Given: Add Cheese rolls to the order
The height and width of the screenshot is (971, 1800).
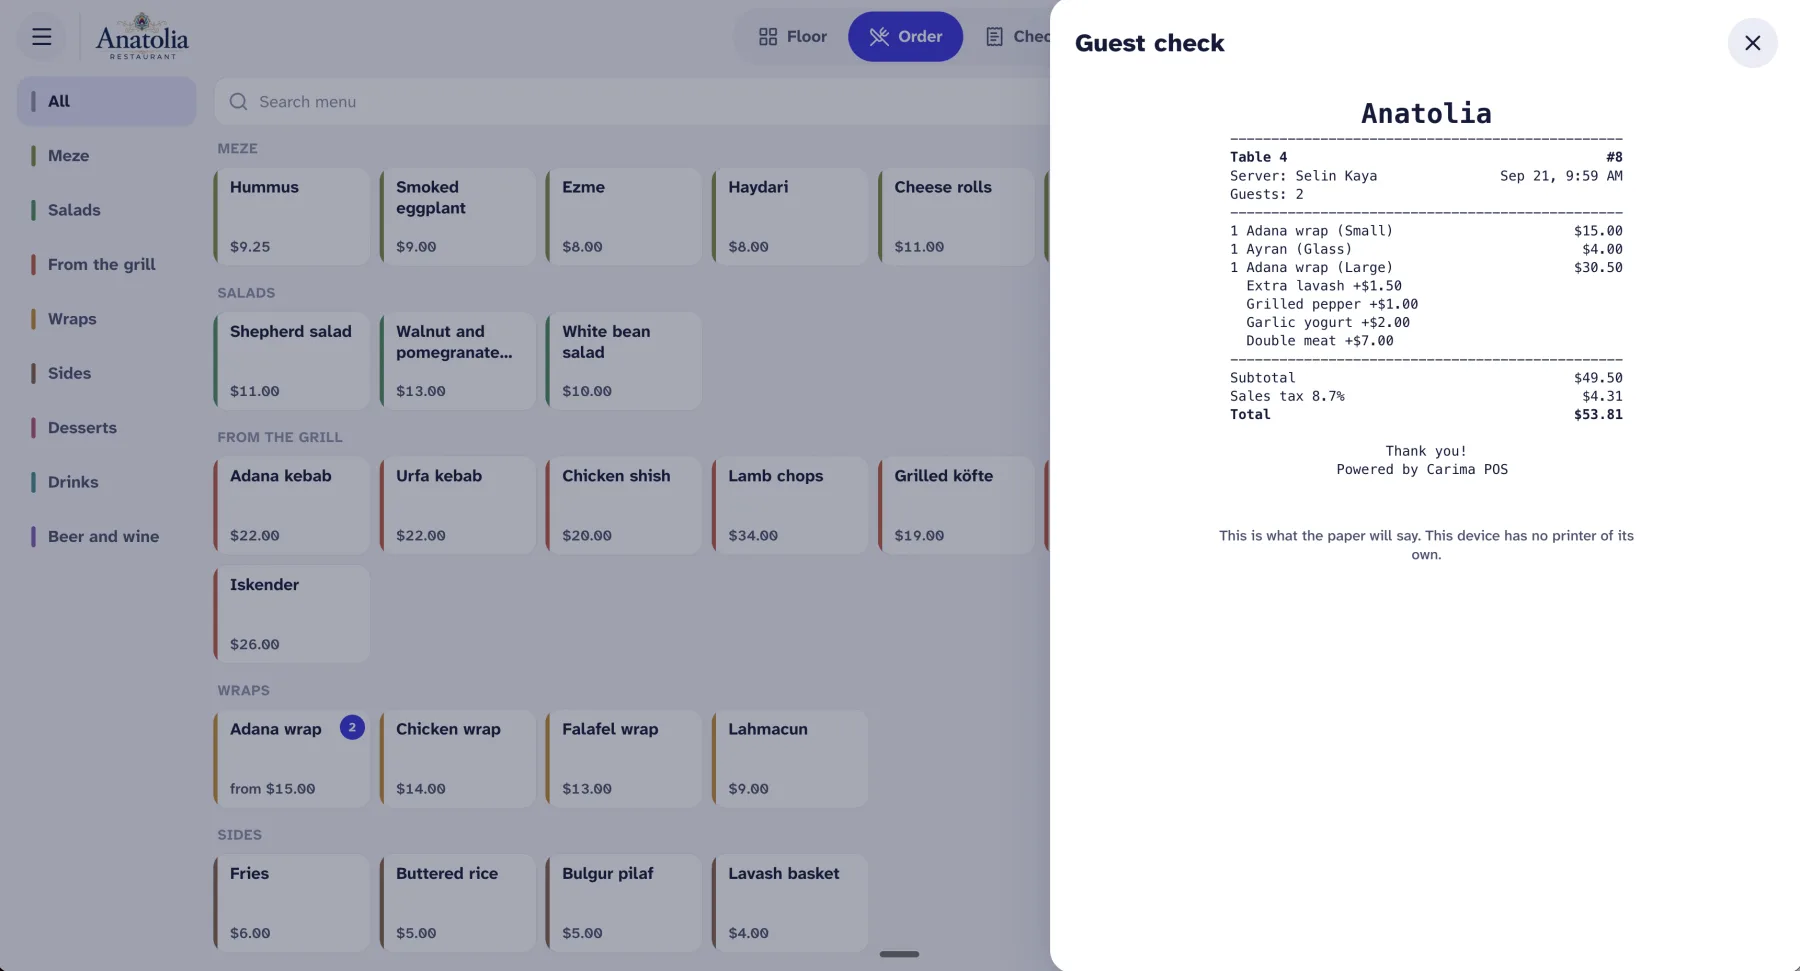Looking at the screenshot, I should (x=956, y=217).
